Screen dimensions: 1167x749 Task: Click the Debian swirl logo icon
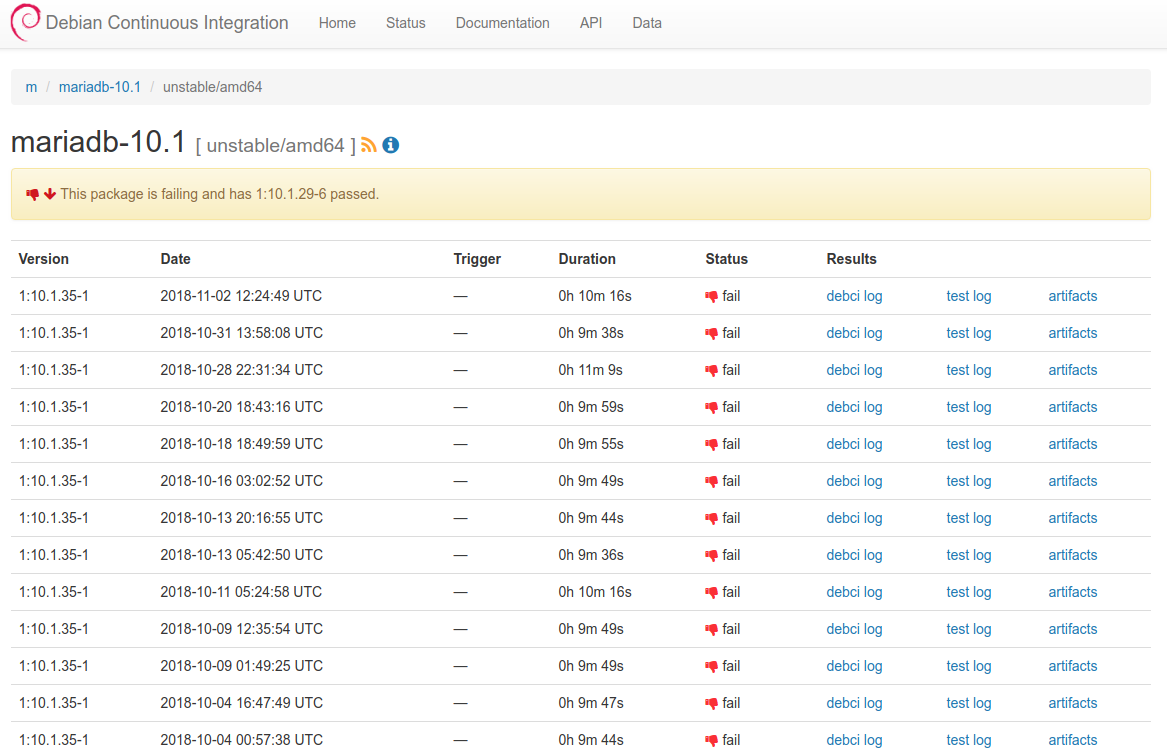25,23
